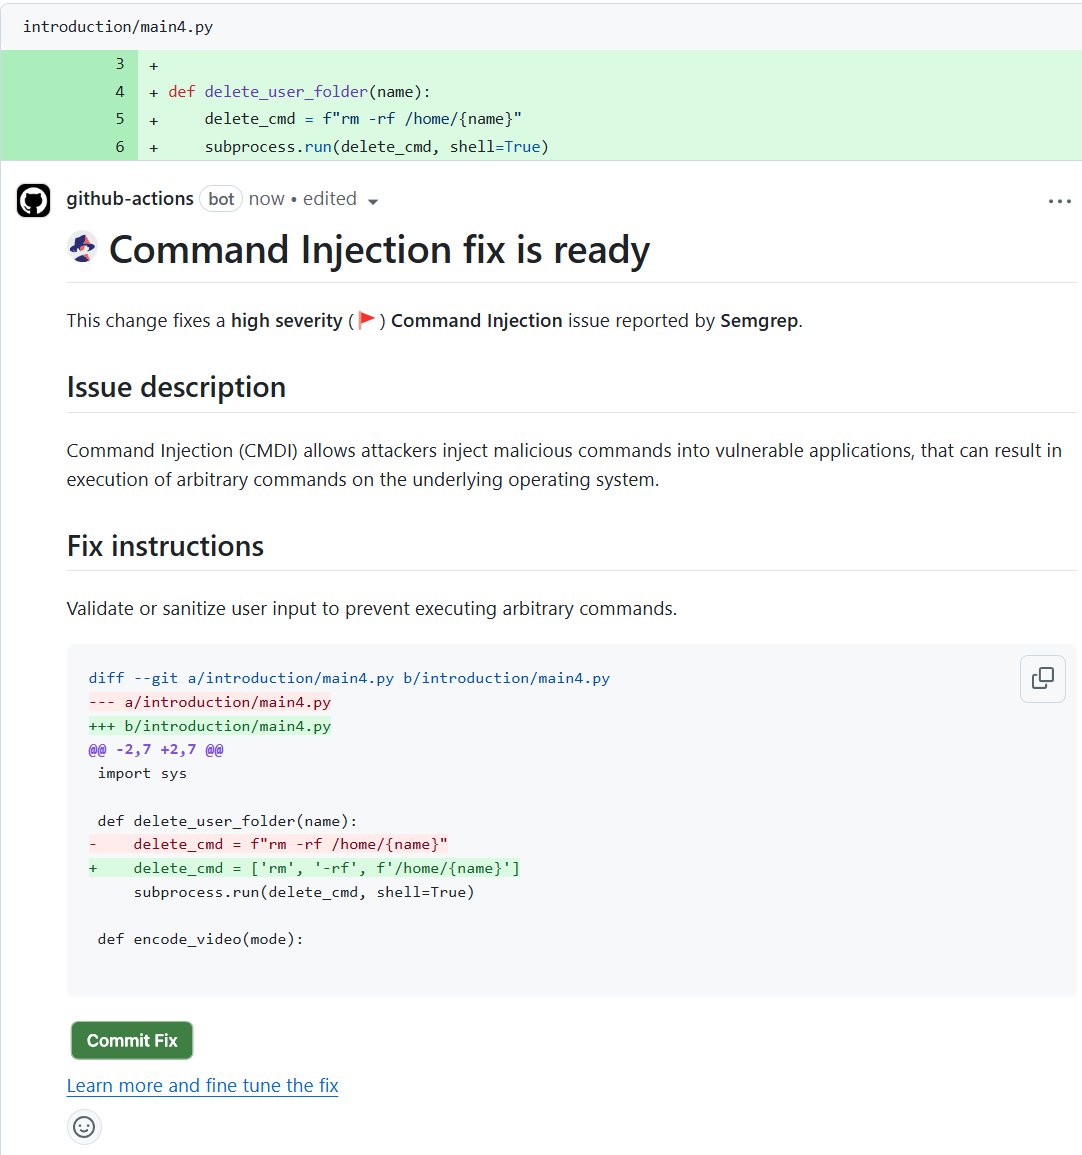Click the 'Issue description' heading
The height and width of the screenshot is (1155, 1082).
176,387
